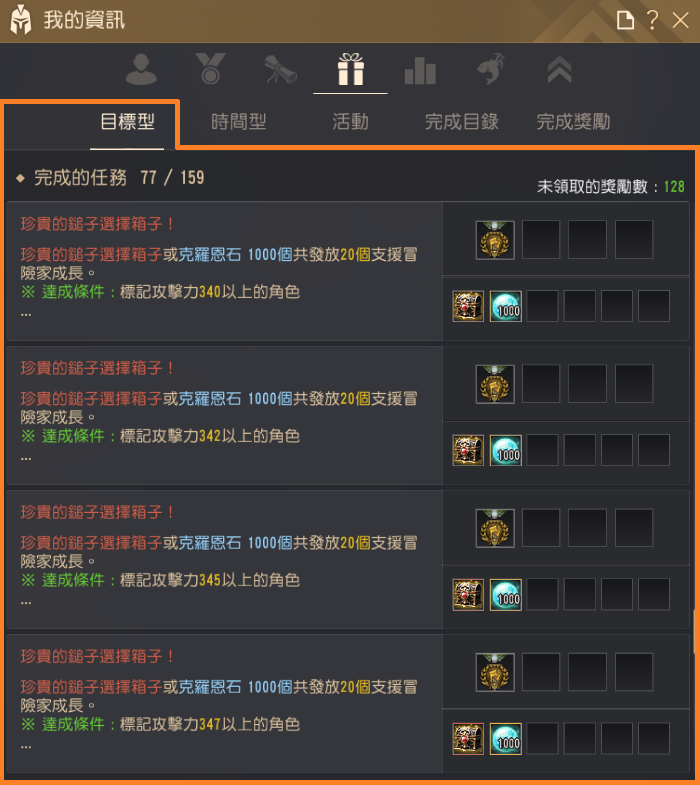Image resolution: width=700 pixels, height=785 pixels.
Task: Open the telescope and scroll icon tab
Action: click(x=280, y=69)
